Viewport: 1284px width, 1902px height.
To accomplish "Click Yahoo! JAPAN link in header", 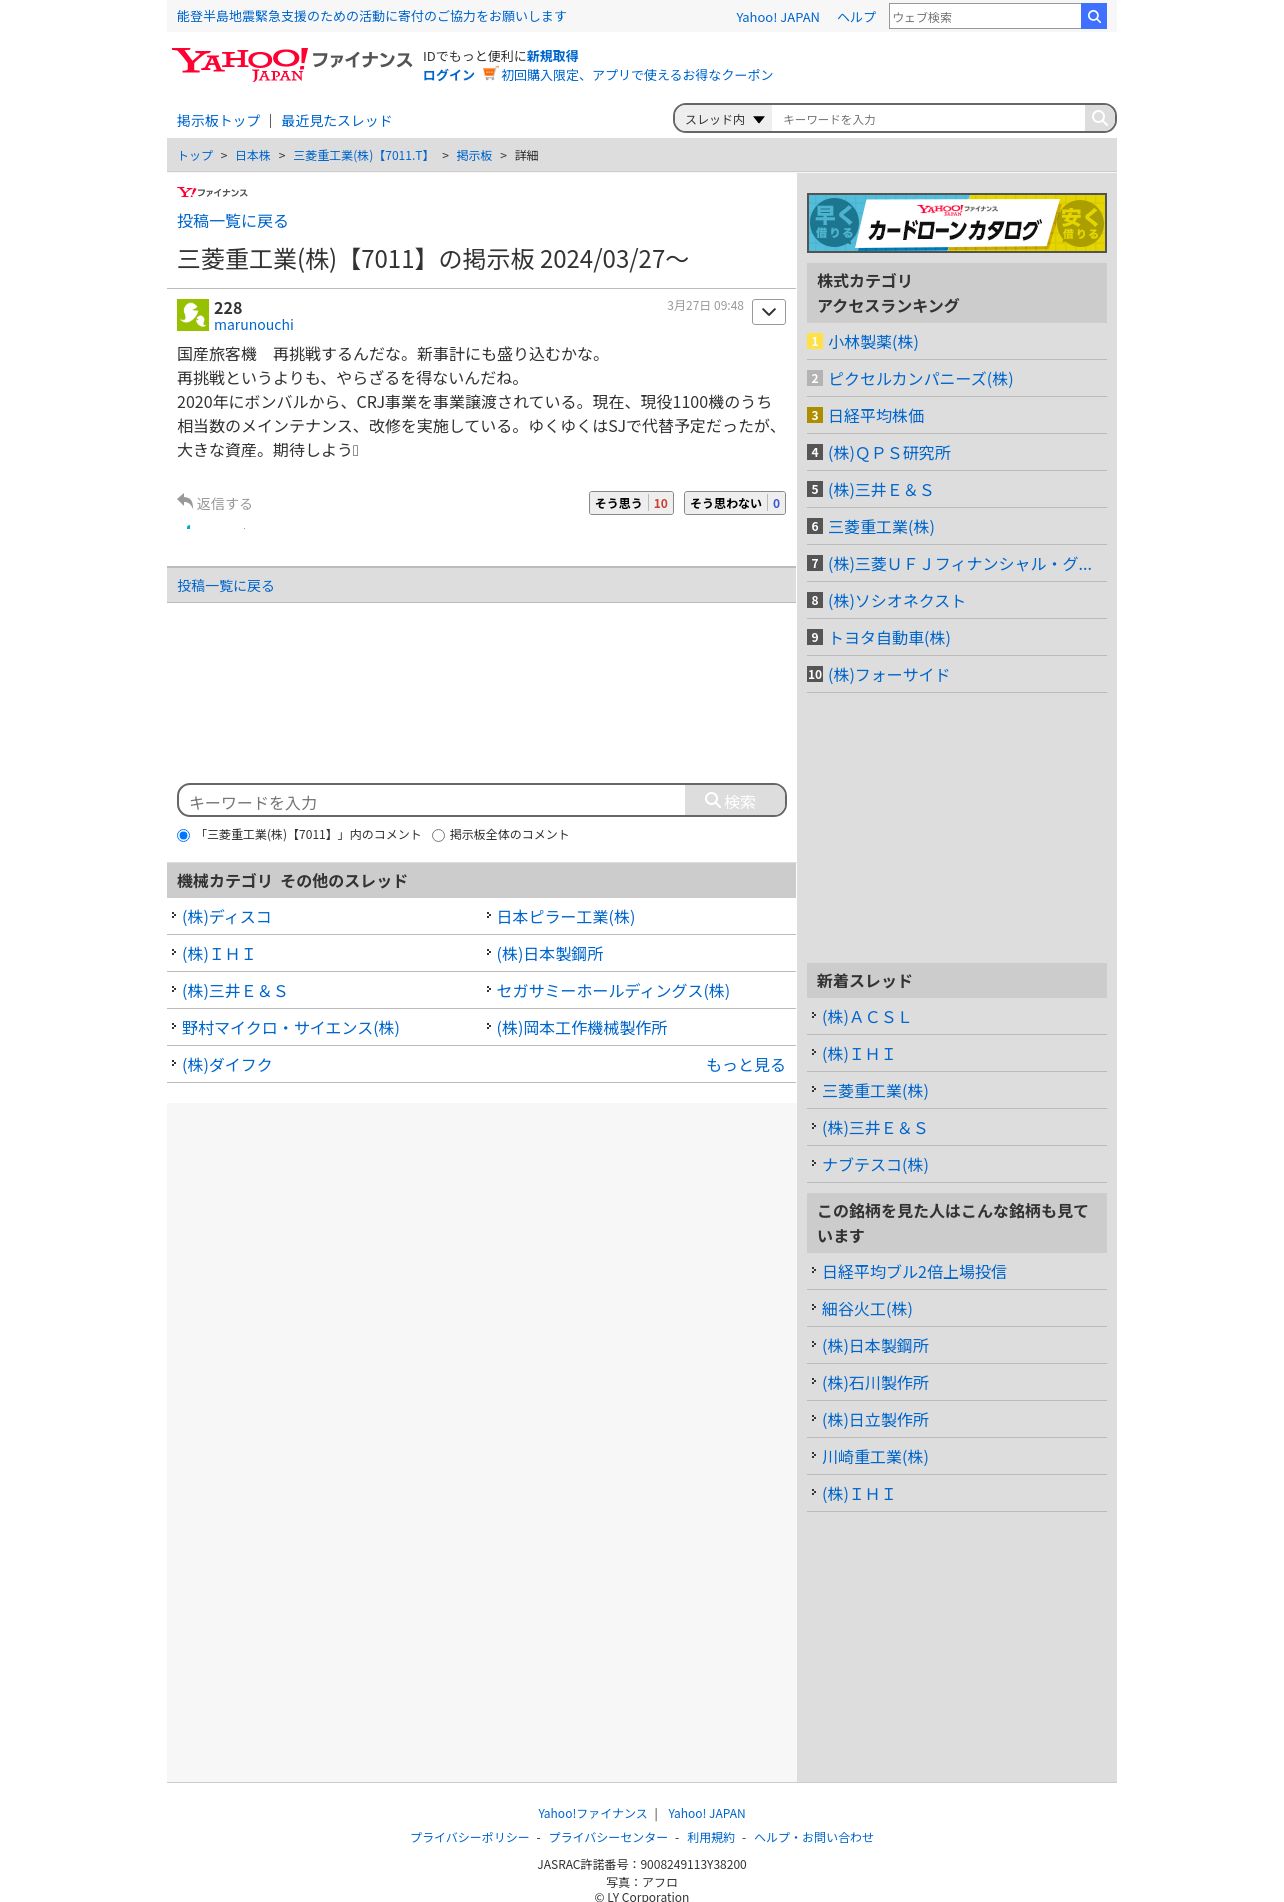I will (777, 17).
